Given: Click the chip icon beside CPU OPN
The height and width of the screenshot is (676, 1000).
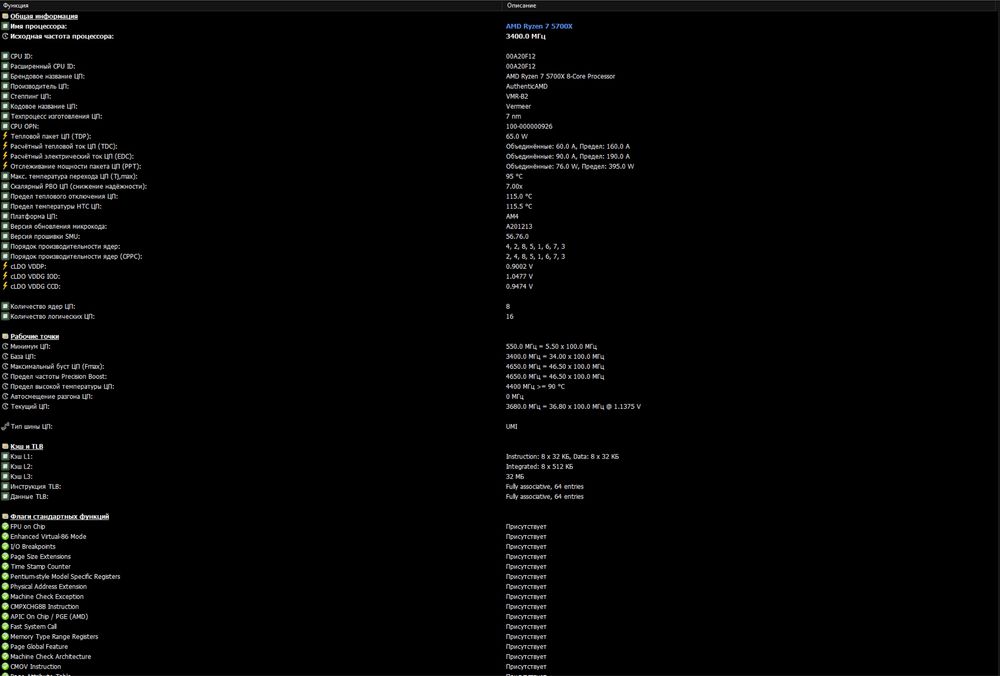Looking at the screenshot, I should pos(5,126).
